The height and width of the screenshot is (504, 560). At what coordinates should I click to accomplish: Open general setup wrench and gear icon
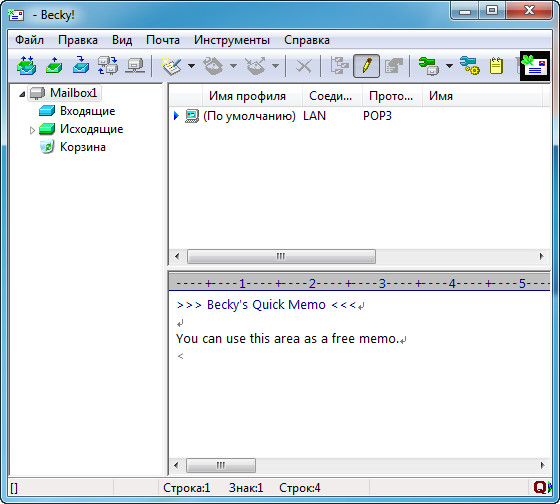[470, 66]
